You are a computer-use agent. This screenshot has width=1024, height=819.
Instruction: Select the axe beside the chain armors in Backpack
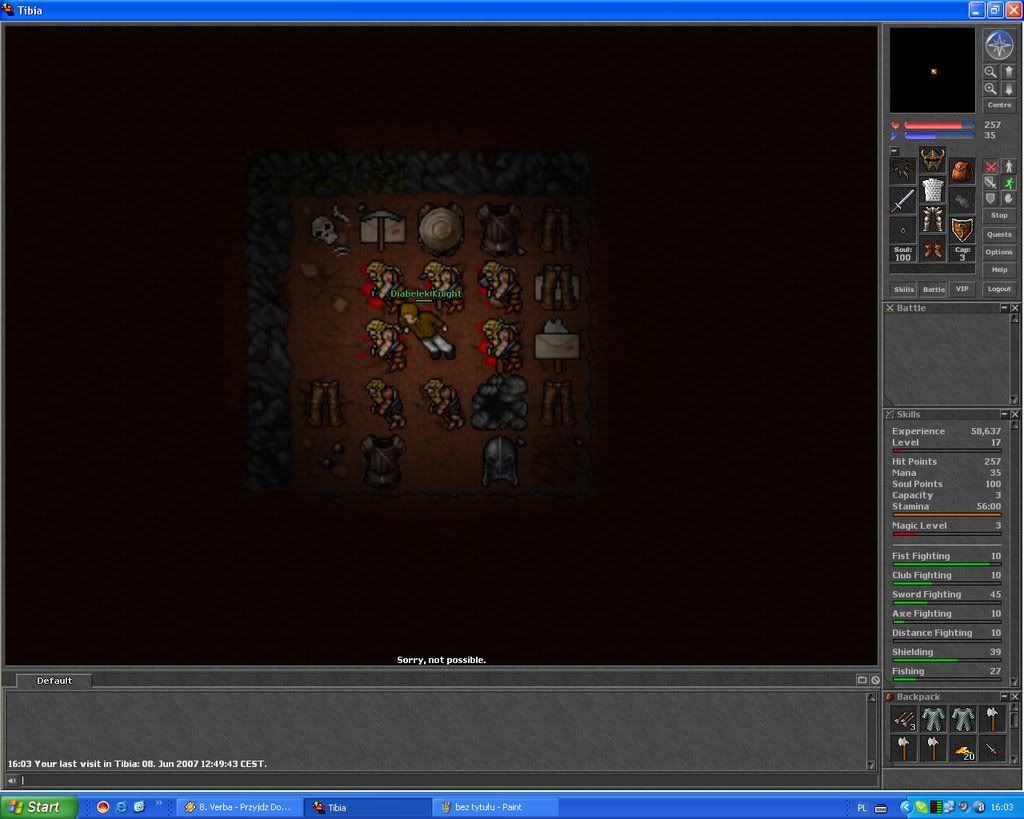(992, 719)
